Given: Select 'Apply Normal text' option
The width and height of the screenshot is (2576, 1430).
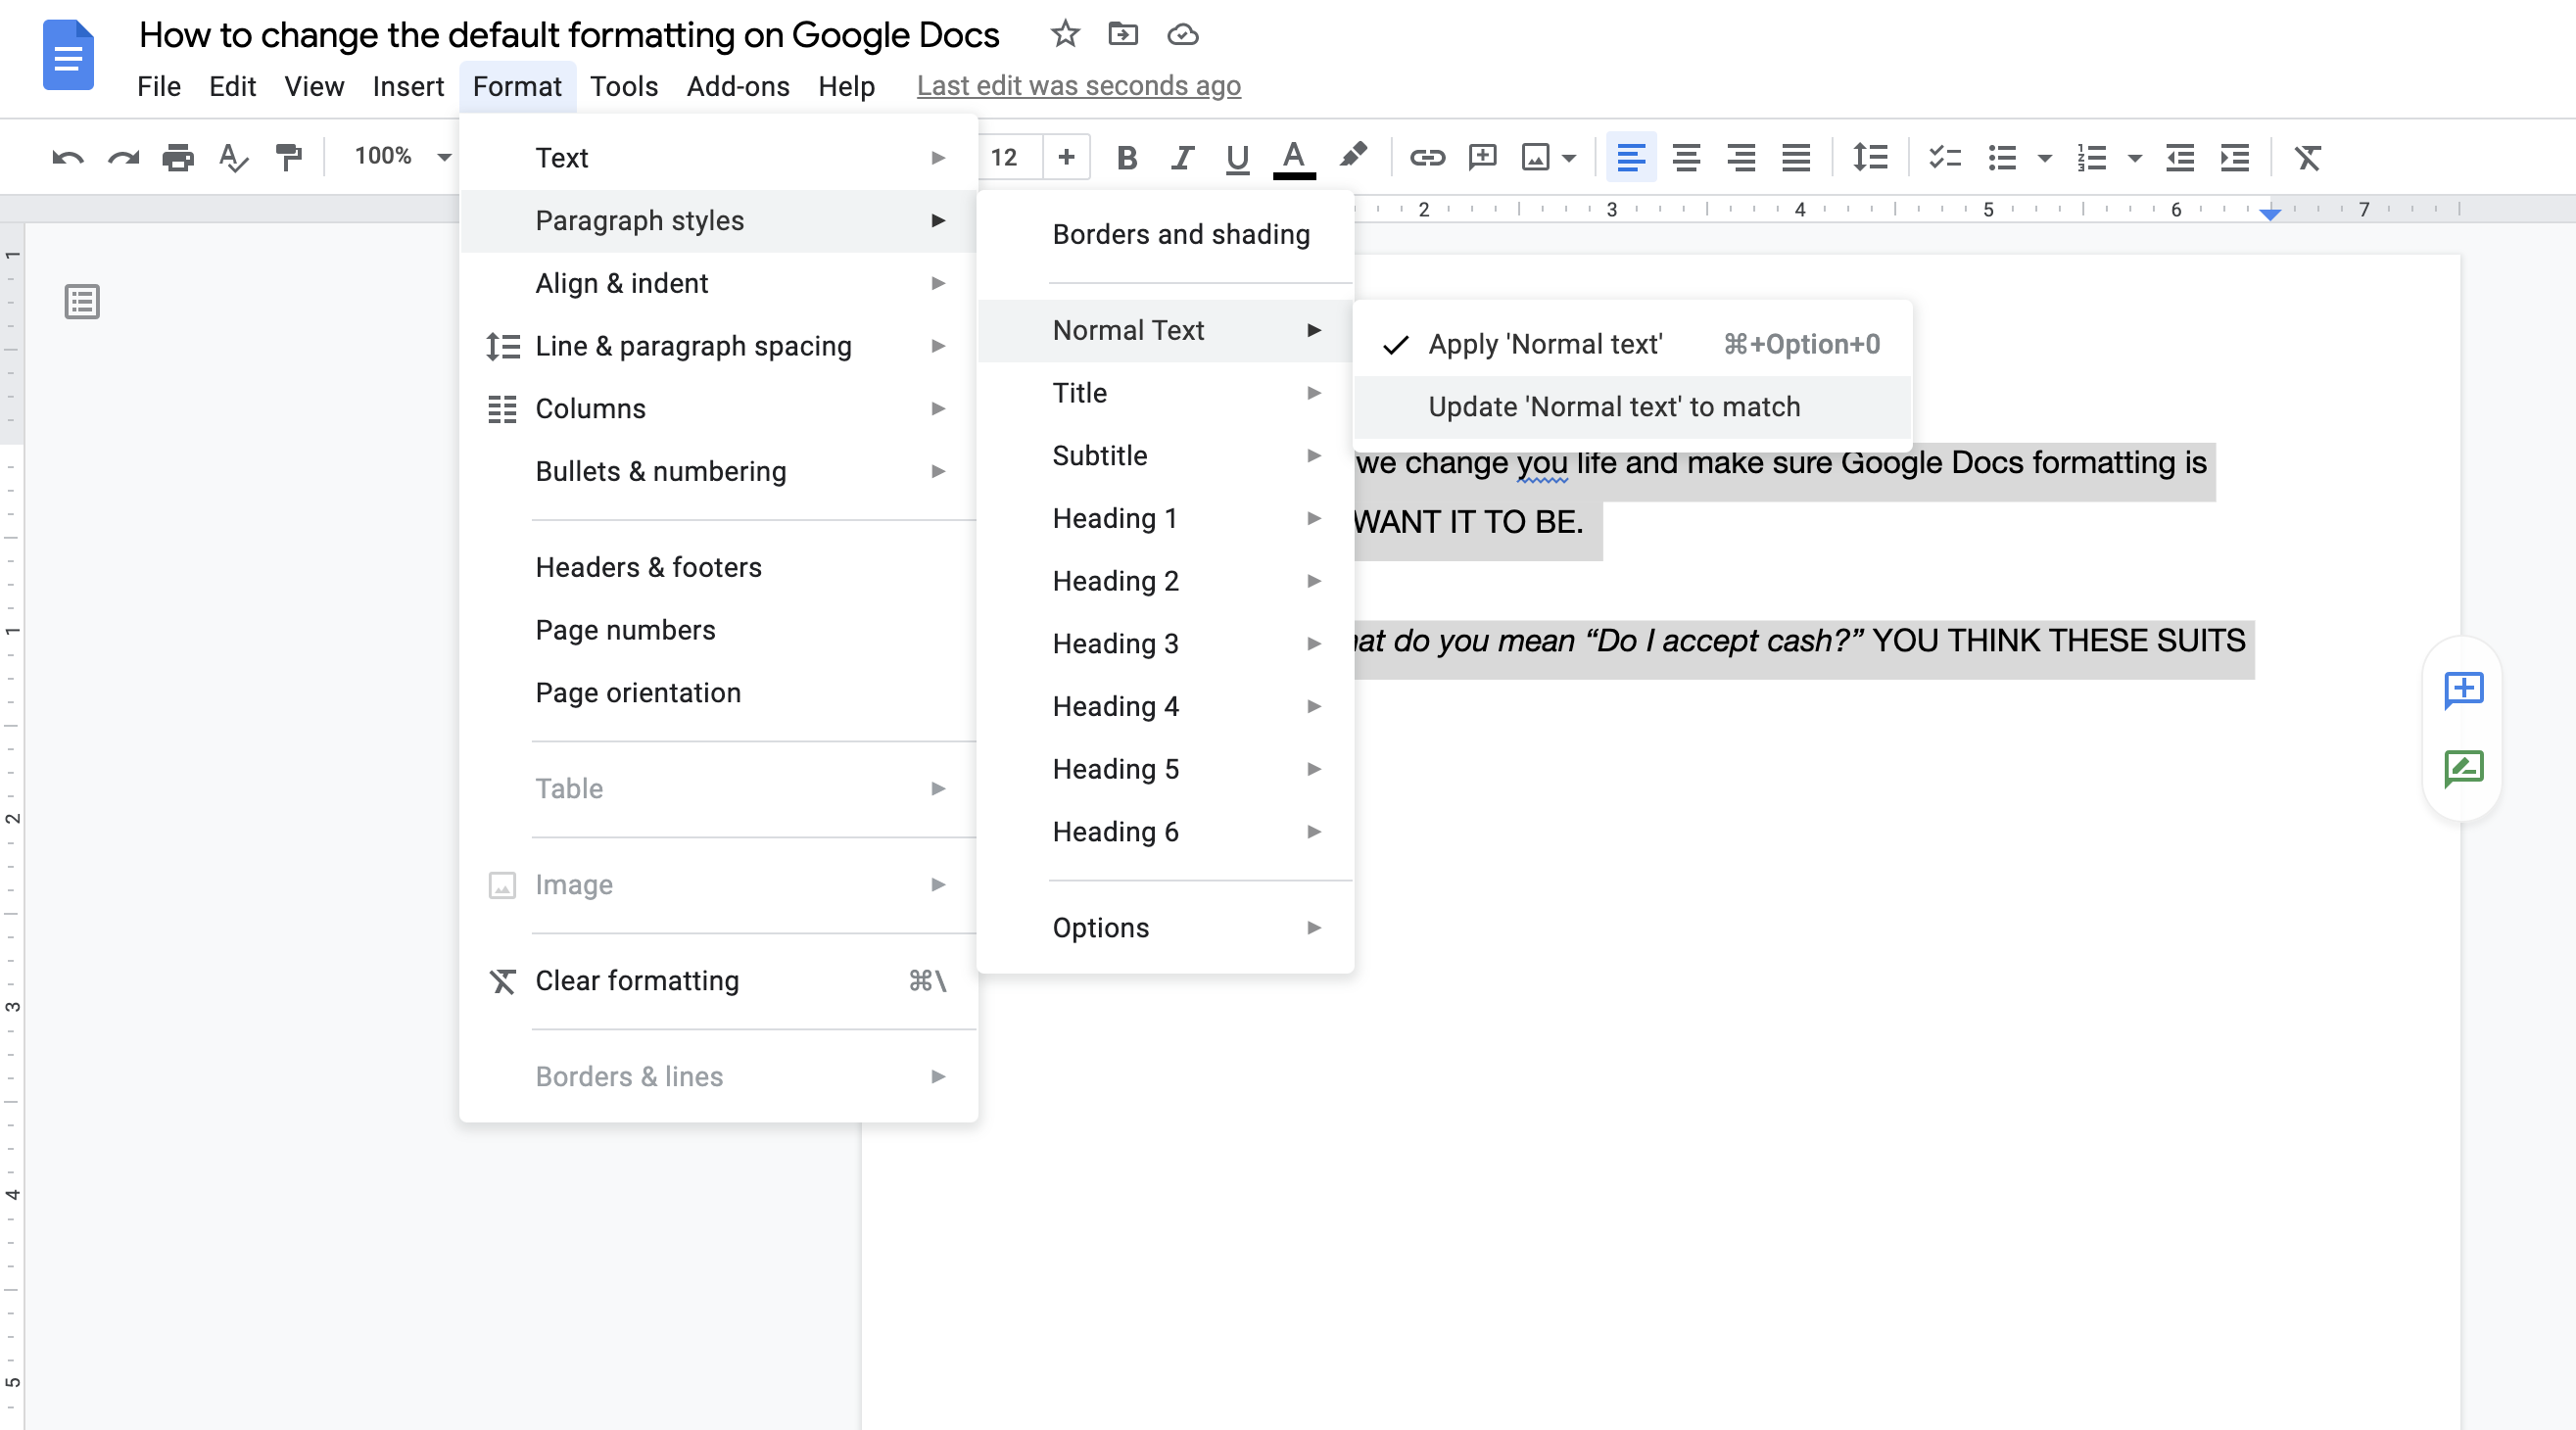Looking at the screenshot, I should [x=1545, y=344].
